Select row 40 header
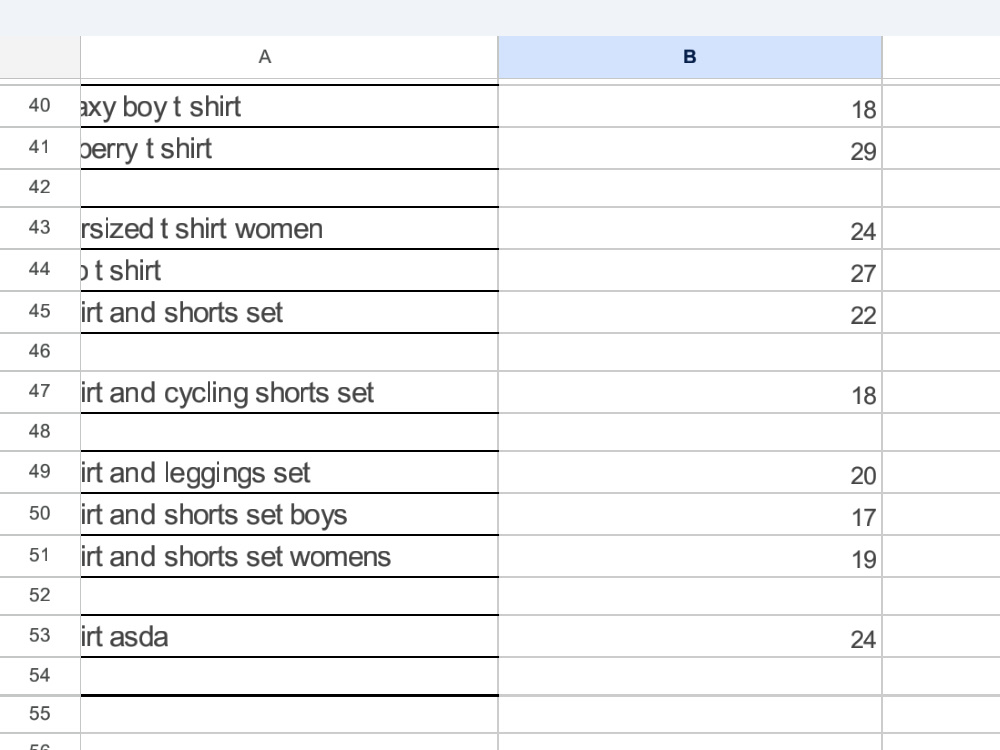 [x=40, y=106]
